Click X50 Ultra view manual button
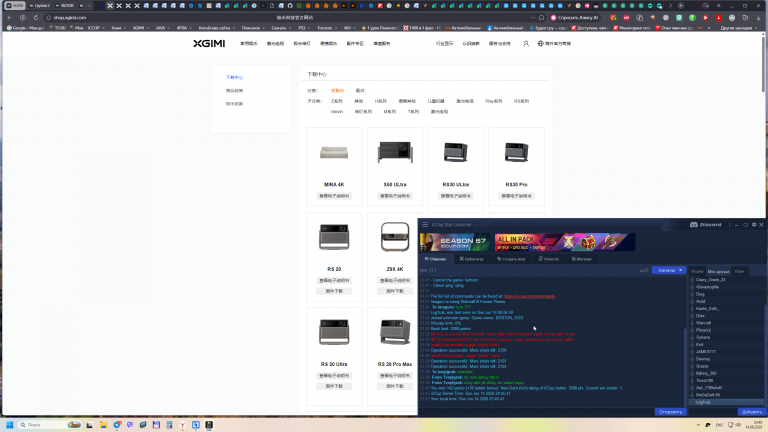Screen dimensions: 768x432 [395, 196]
